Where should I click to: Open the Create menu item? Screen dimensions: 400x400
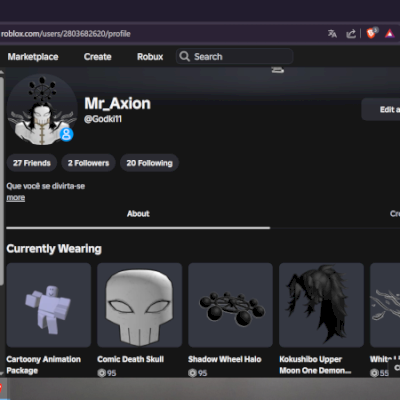(97, 57)
